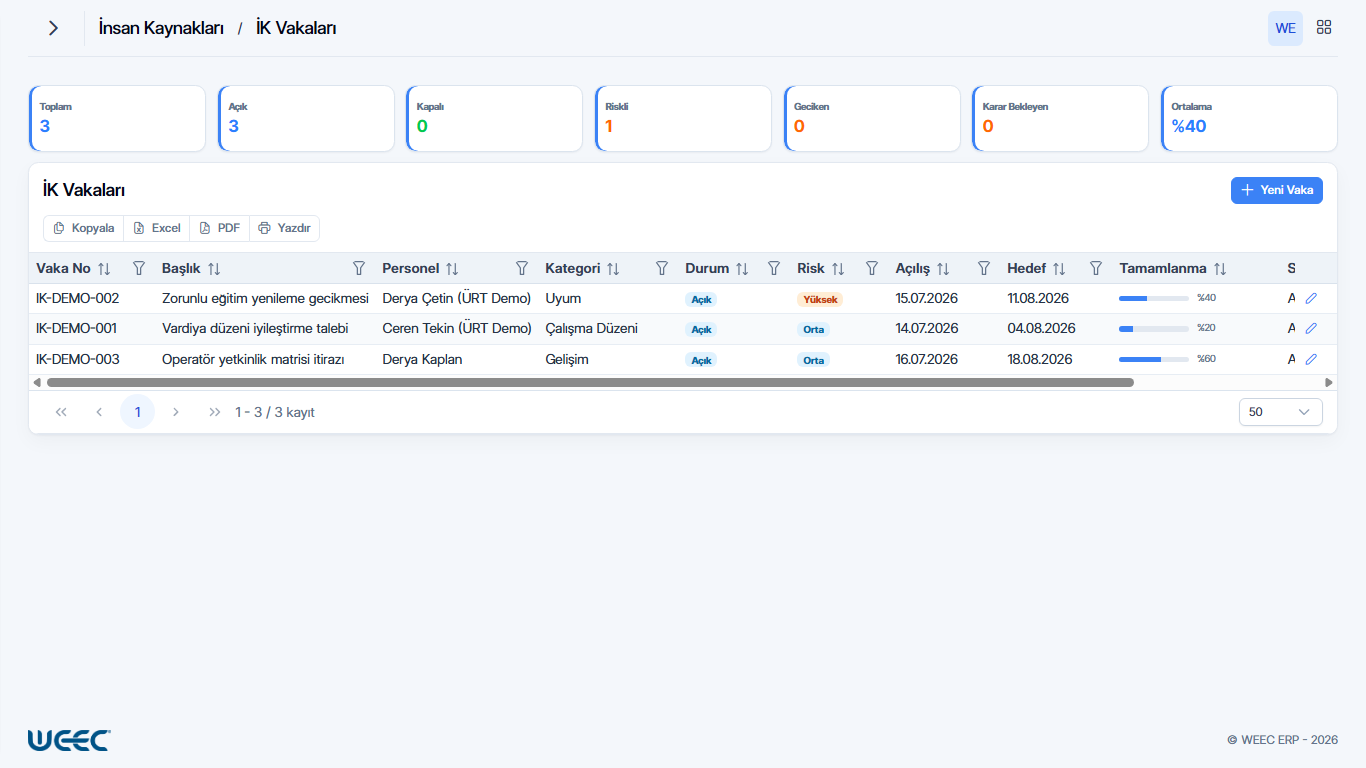The image size is (1366, 768).
Task: Sort by the Risk column
Action: tap(838, 269)
